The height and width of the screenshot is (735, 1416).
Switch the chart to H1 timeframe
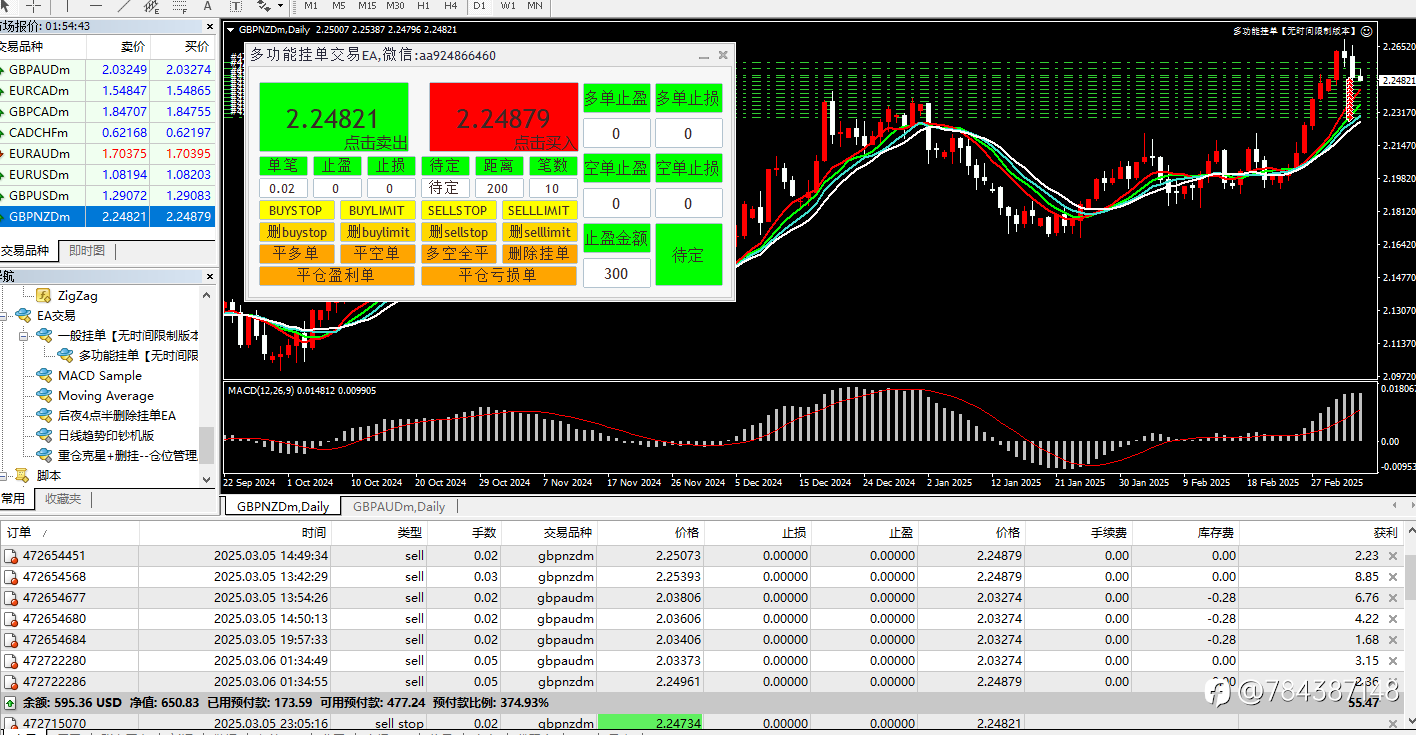pyautogui.click(x=422, y=6)
